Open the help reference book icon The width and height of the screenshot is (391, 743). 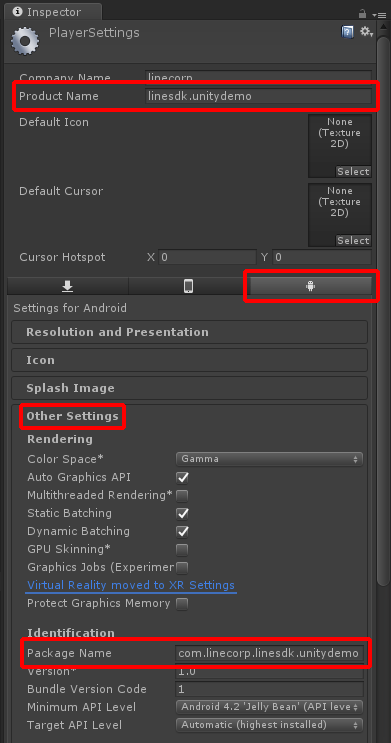coord(347,32)
